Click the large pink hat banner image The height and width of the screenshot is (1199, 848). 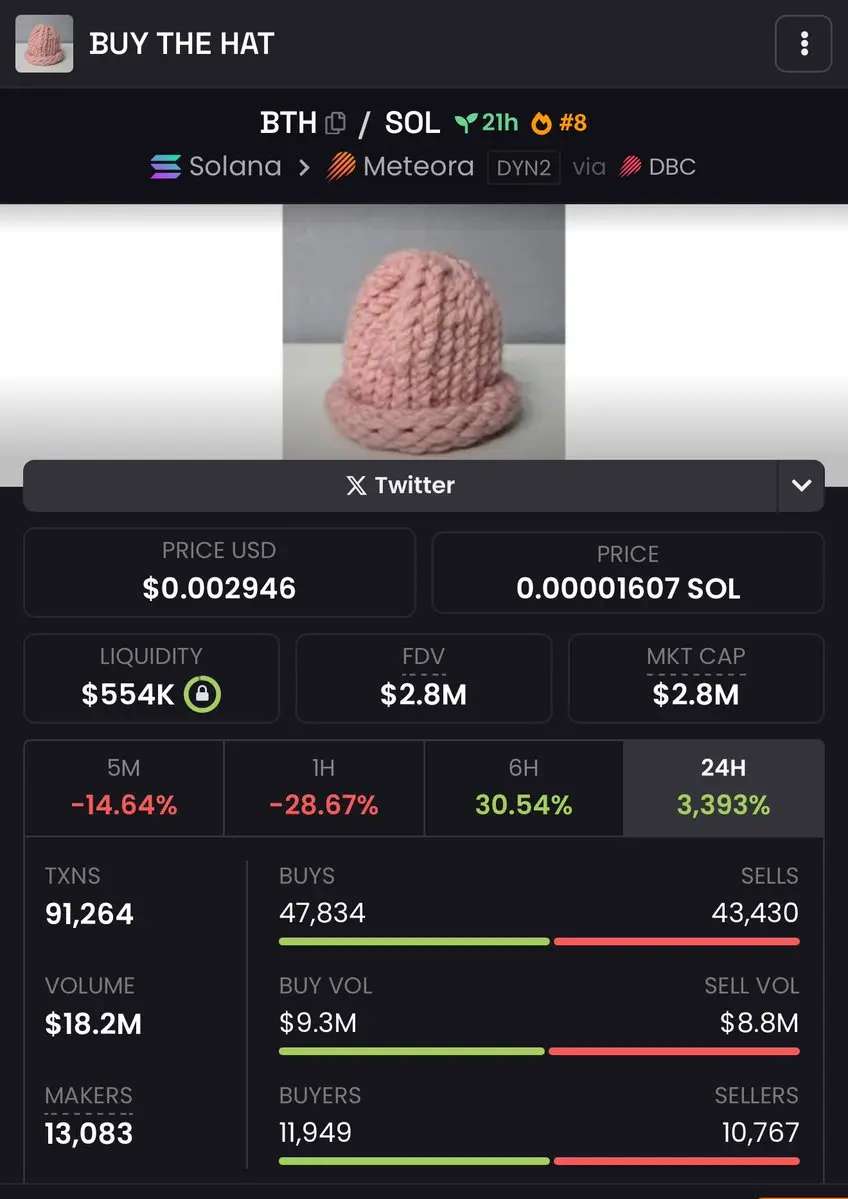coord(424,331)
